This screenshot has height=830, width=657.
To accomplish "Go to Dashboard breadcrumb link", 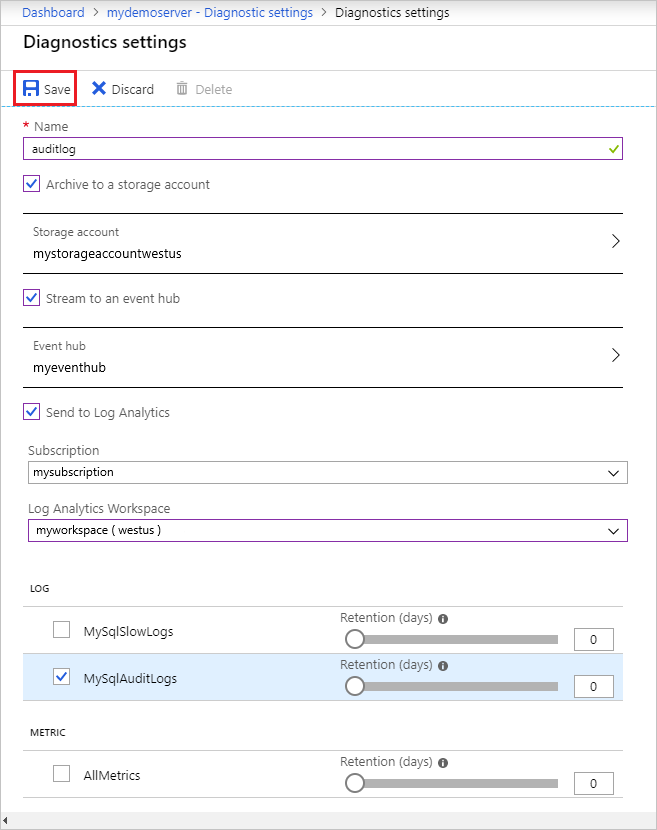I will tap(53, 12).
